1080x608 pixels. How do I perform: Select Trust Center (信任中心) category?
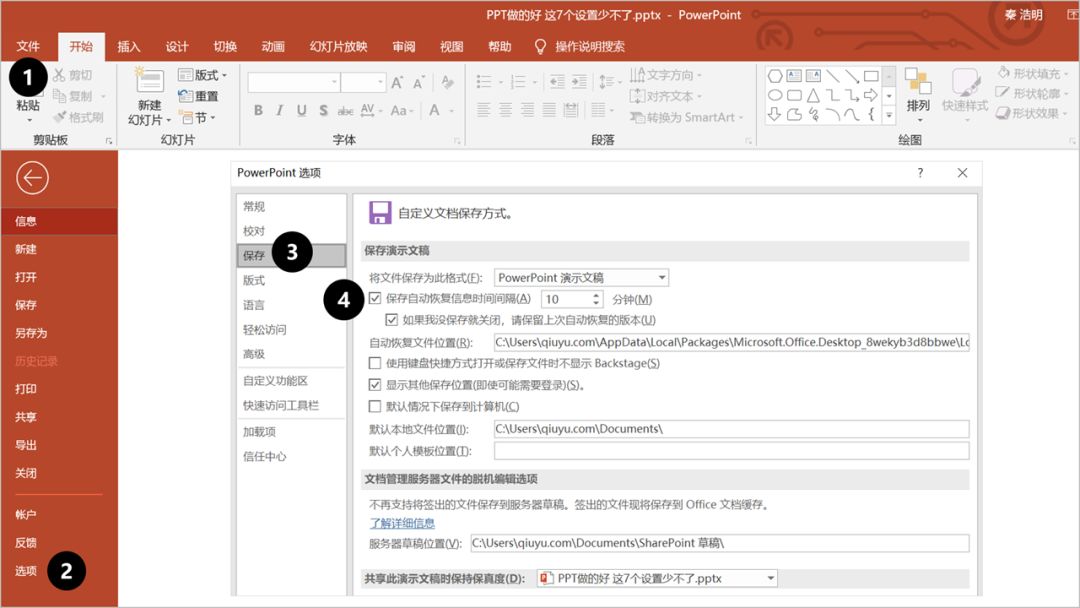(x=264, y=456)
